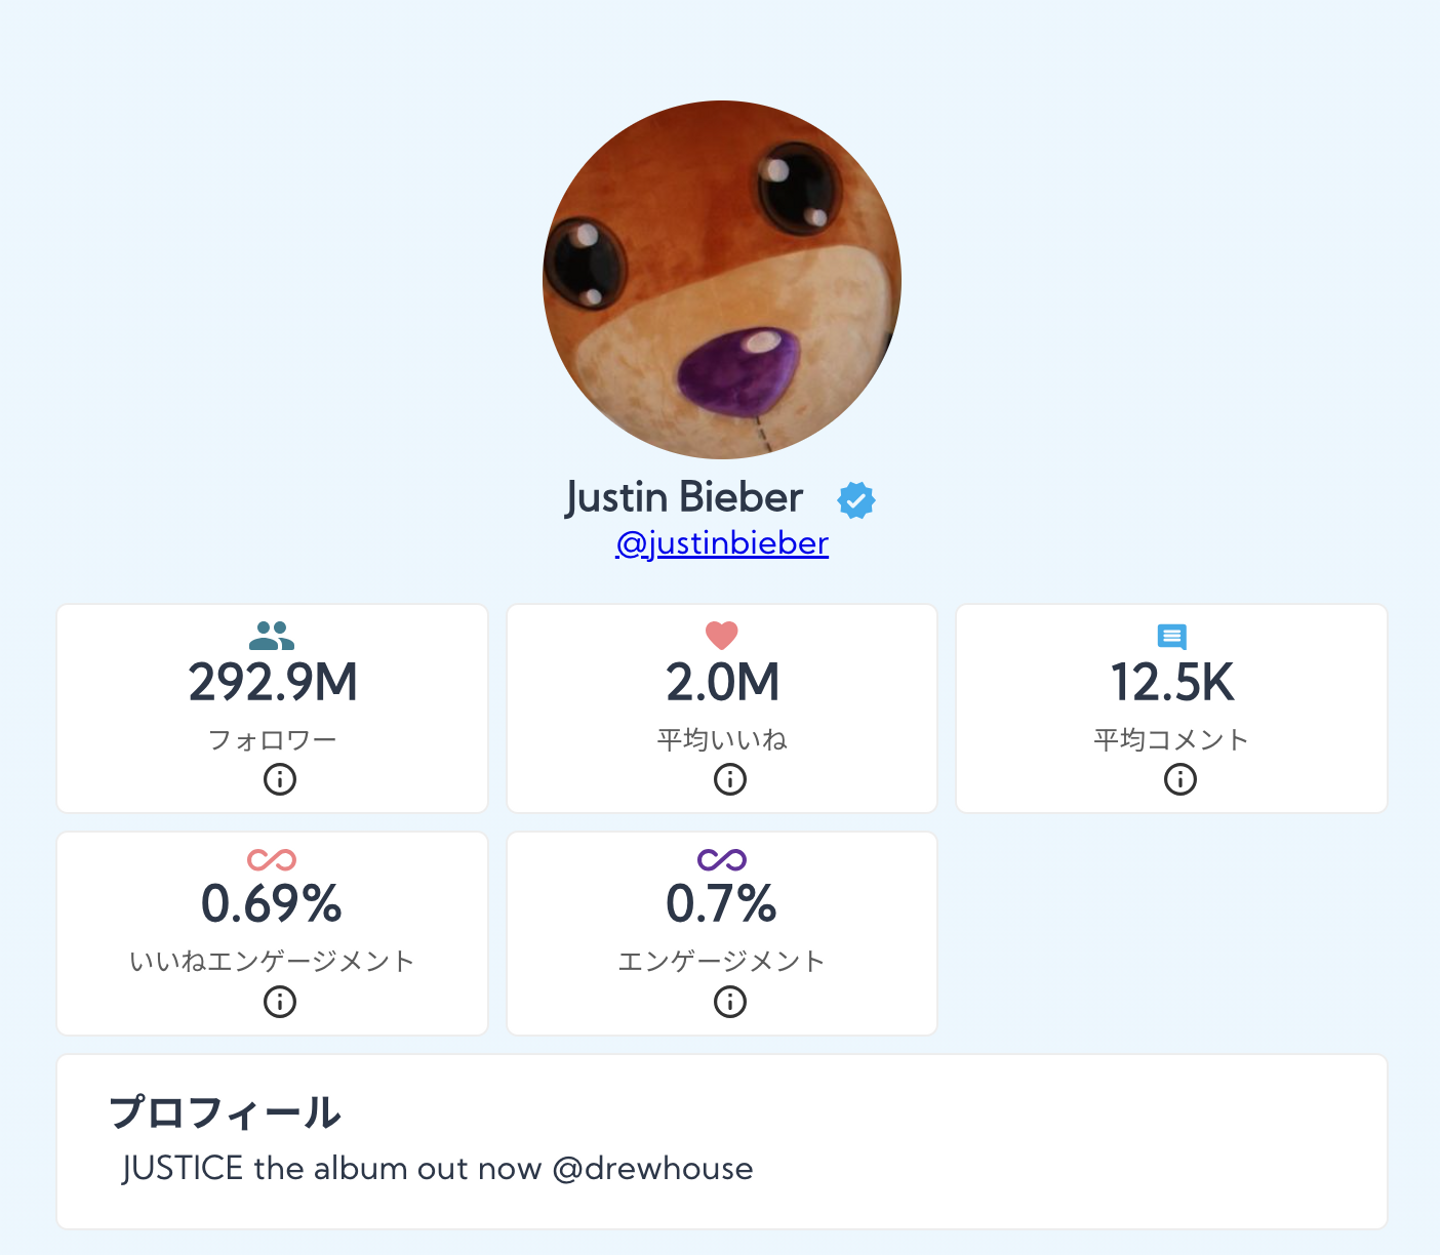Viewport: 1440px width, 1255px height.
Task: Click the 2.0M average likes value
Action: click(x=722, y=683)
